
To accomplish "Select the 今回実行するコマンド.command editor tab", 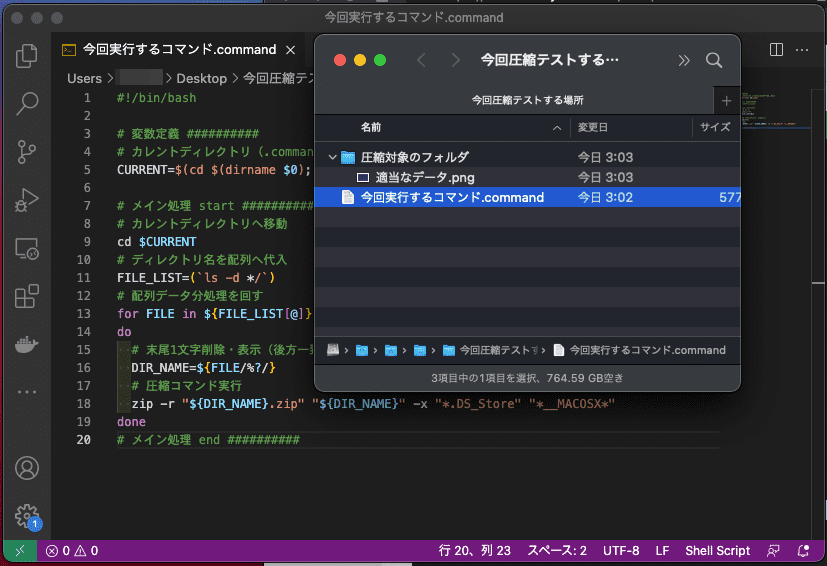I will 179,50.
